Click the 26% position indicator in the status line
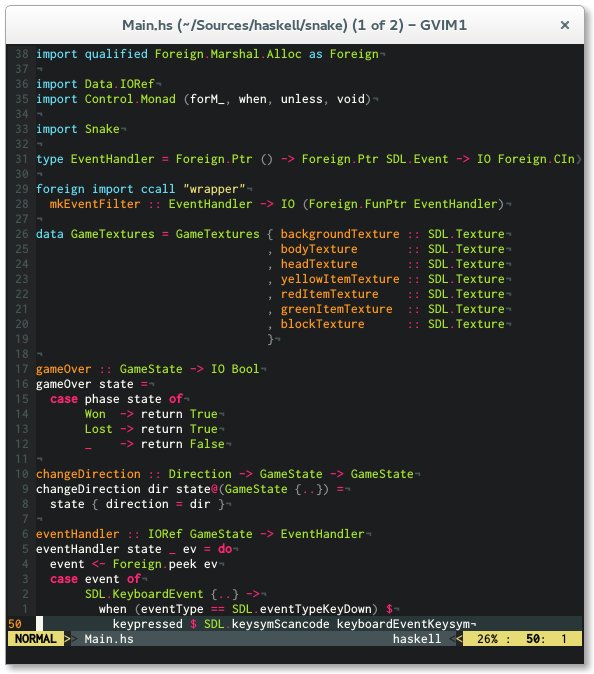The width and height of the screenshot is (594, 674). [x=487, y=639]
